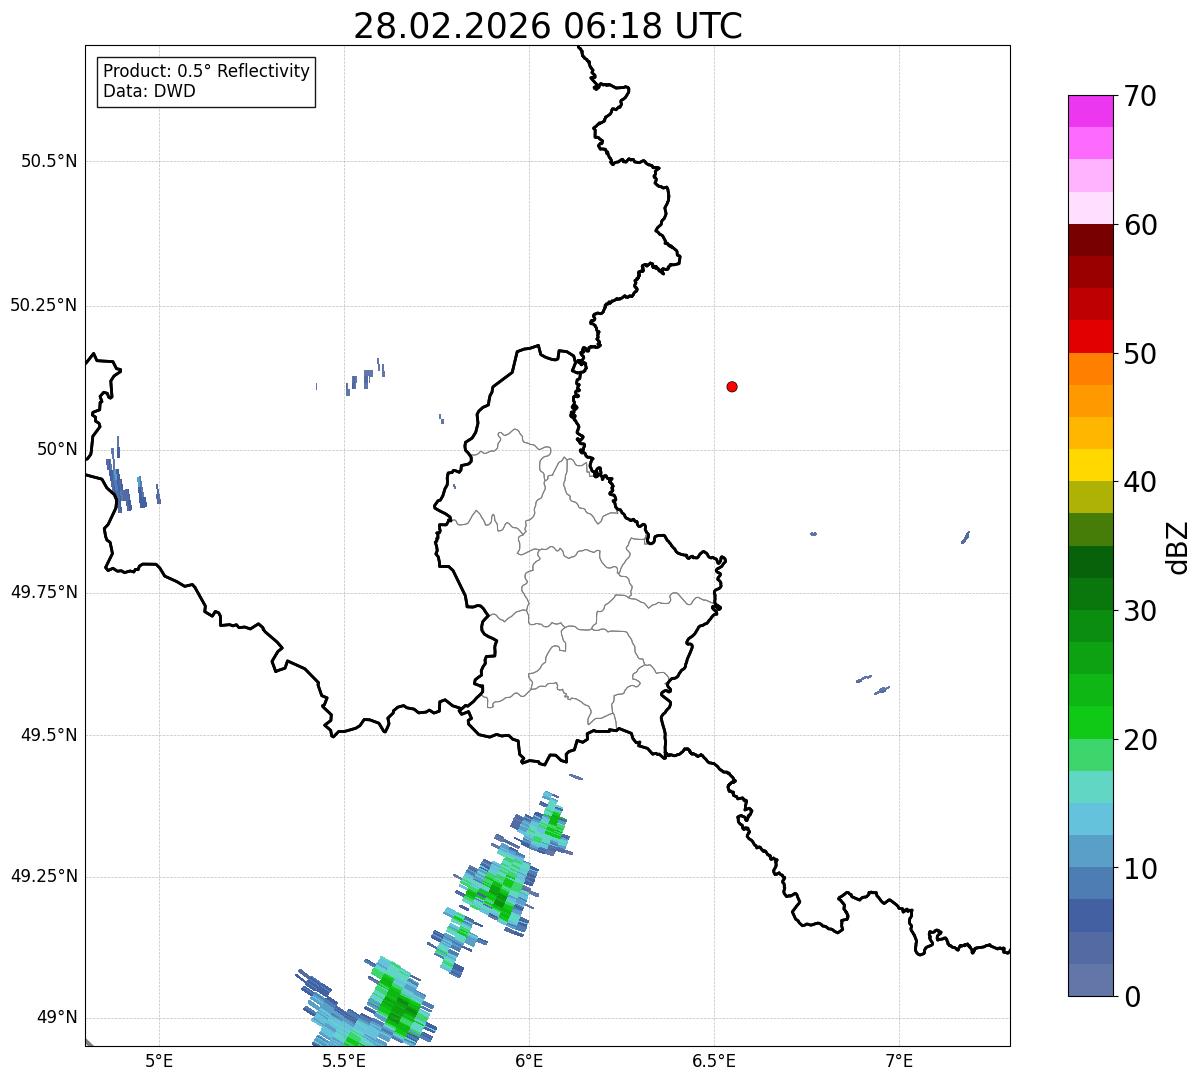
Task: Click the 'Product: 0.5° Reflectivity' label
Action: point(206,72)
